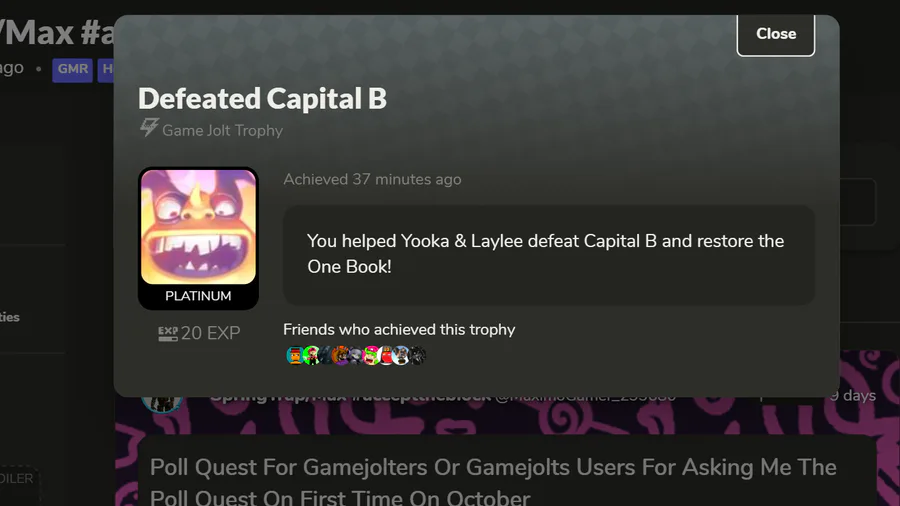Select the Defeated Capital B title

coord(262,99)
